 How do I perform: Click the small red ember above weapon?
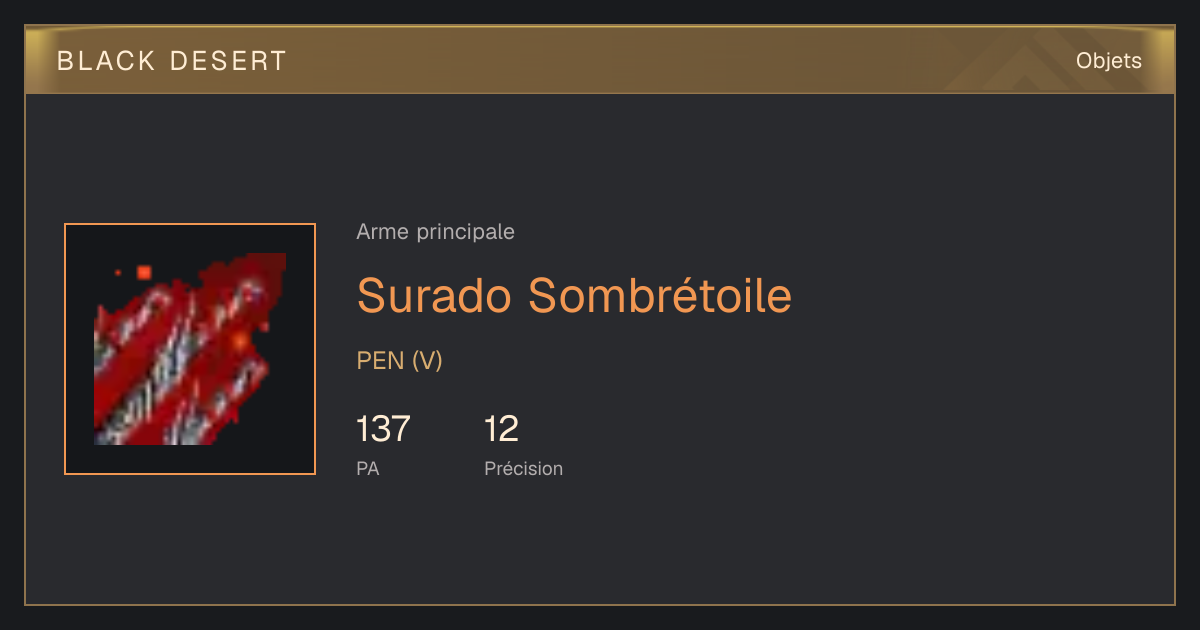coord(144,272)
